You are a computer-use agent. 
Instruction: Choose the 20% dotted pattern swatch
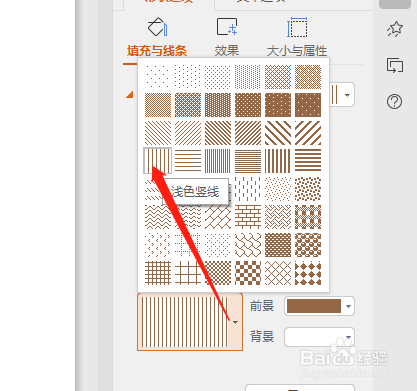(x=218, y=77)
